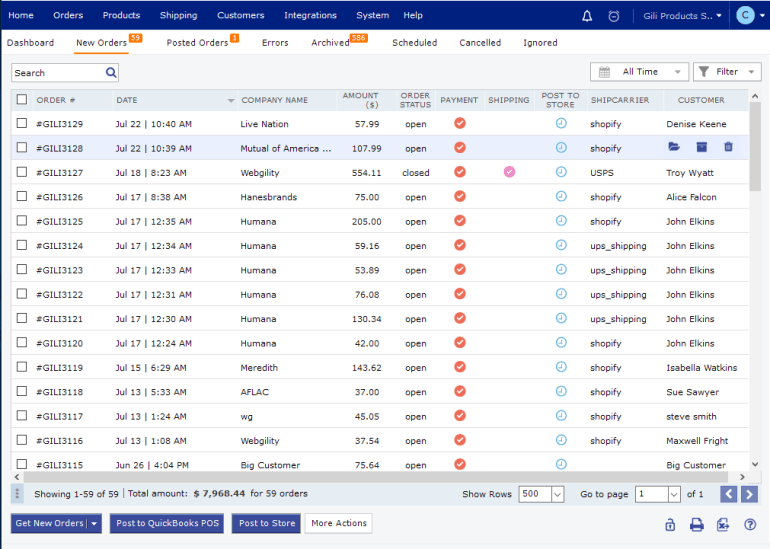Open help via question mark icon
This screenshot has width=770, height=549.
(750, 524)
